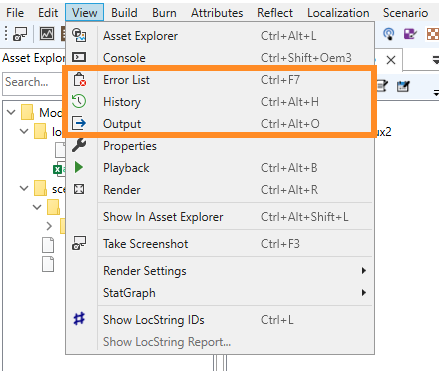This screenshot has width=439, height=371.
Task: Collapse the 'sc' folder node
Action: 24,188
